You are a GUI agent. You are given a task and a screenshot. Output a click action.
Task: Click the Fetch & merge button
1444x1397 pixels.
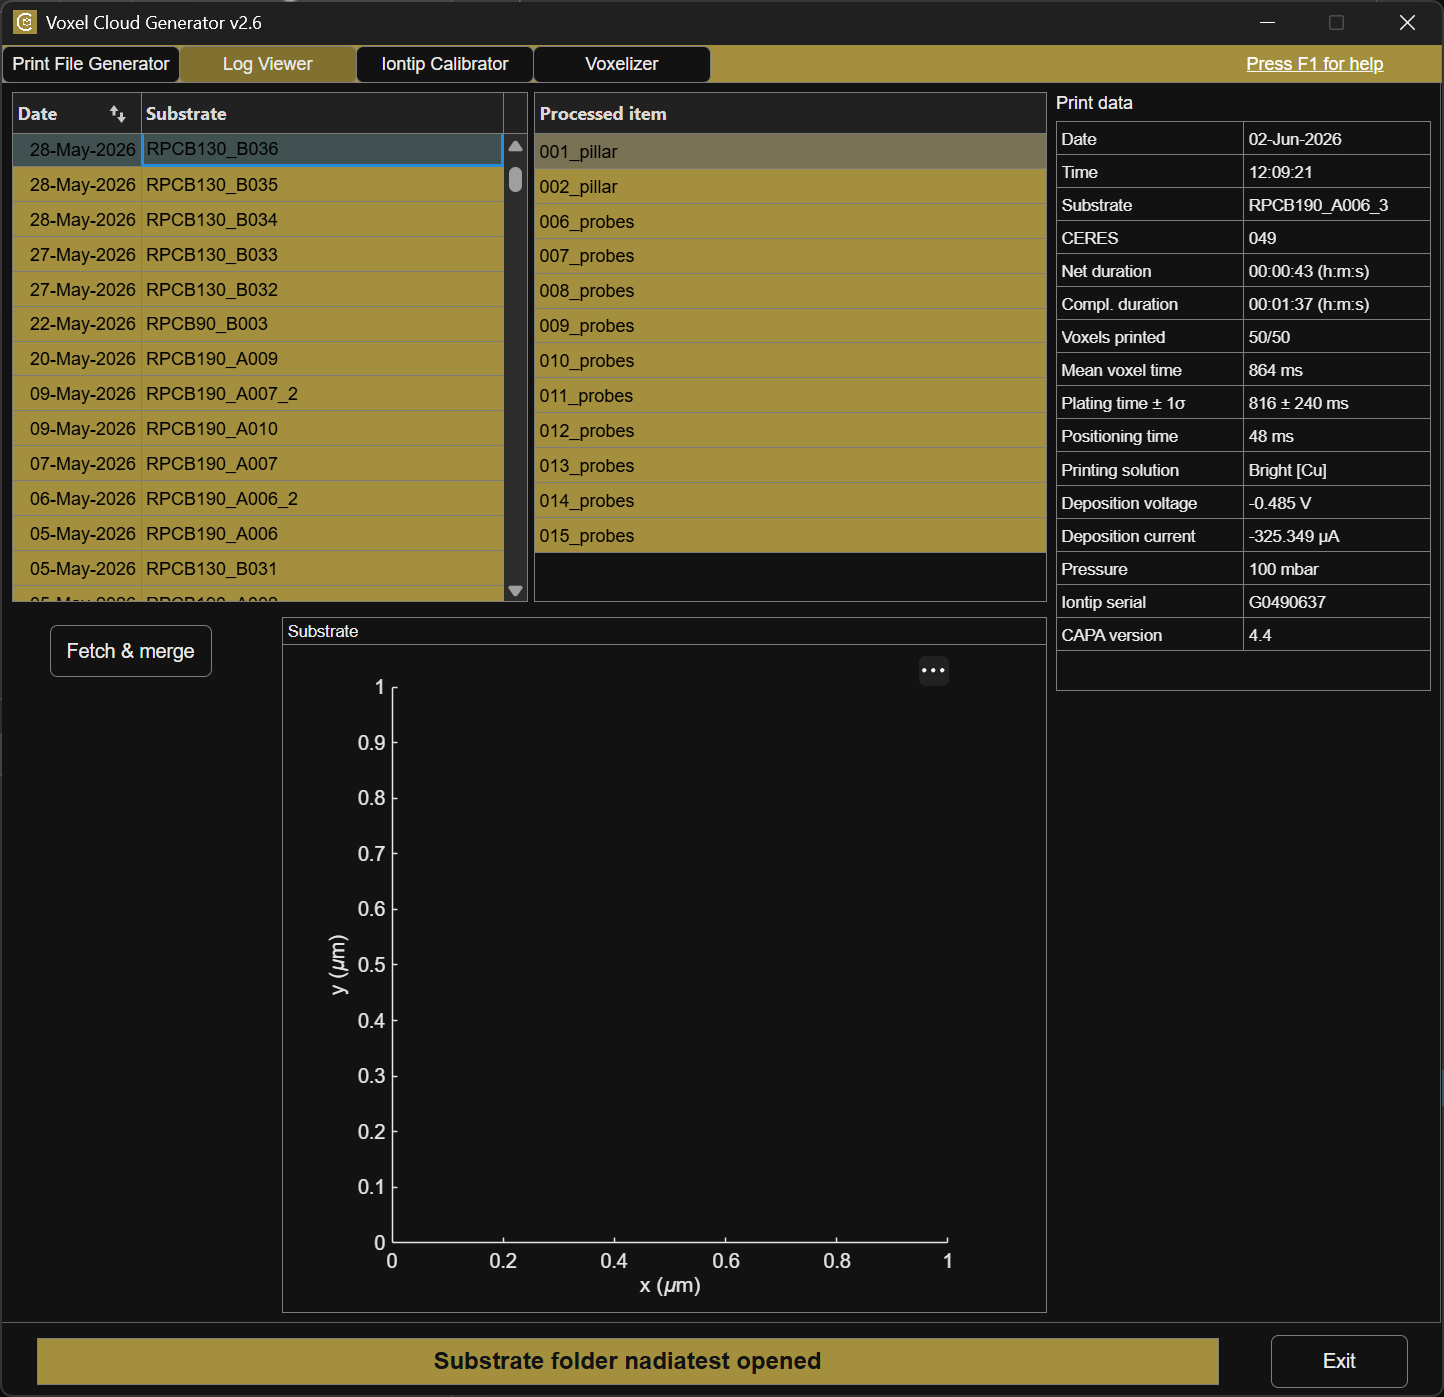click(x=131, y=651)
